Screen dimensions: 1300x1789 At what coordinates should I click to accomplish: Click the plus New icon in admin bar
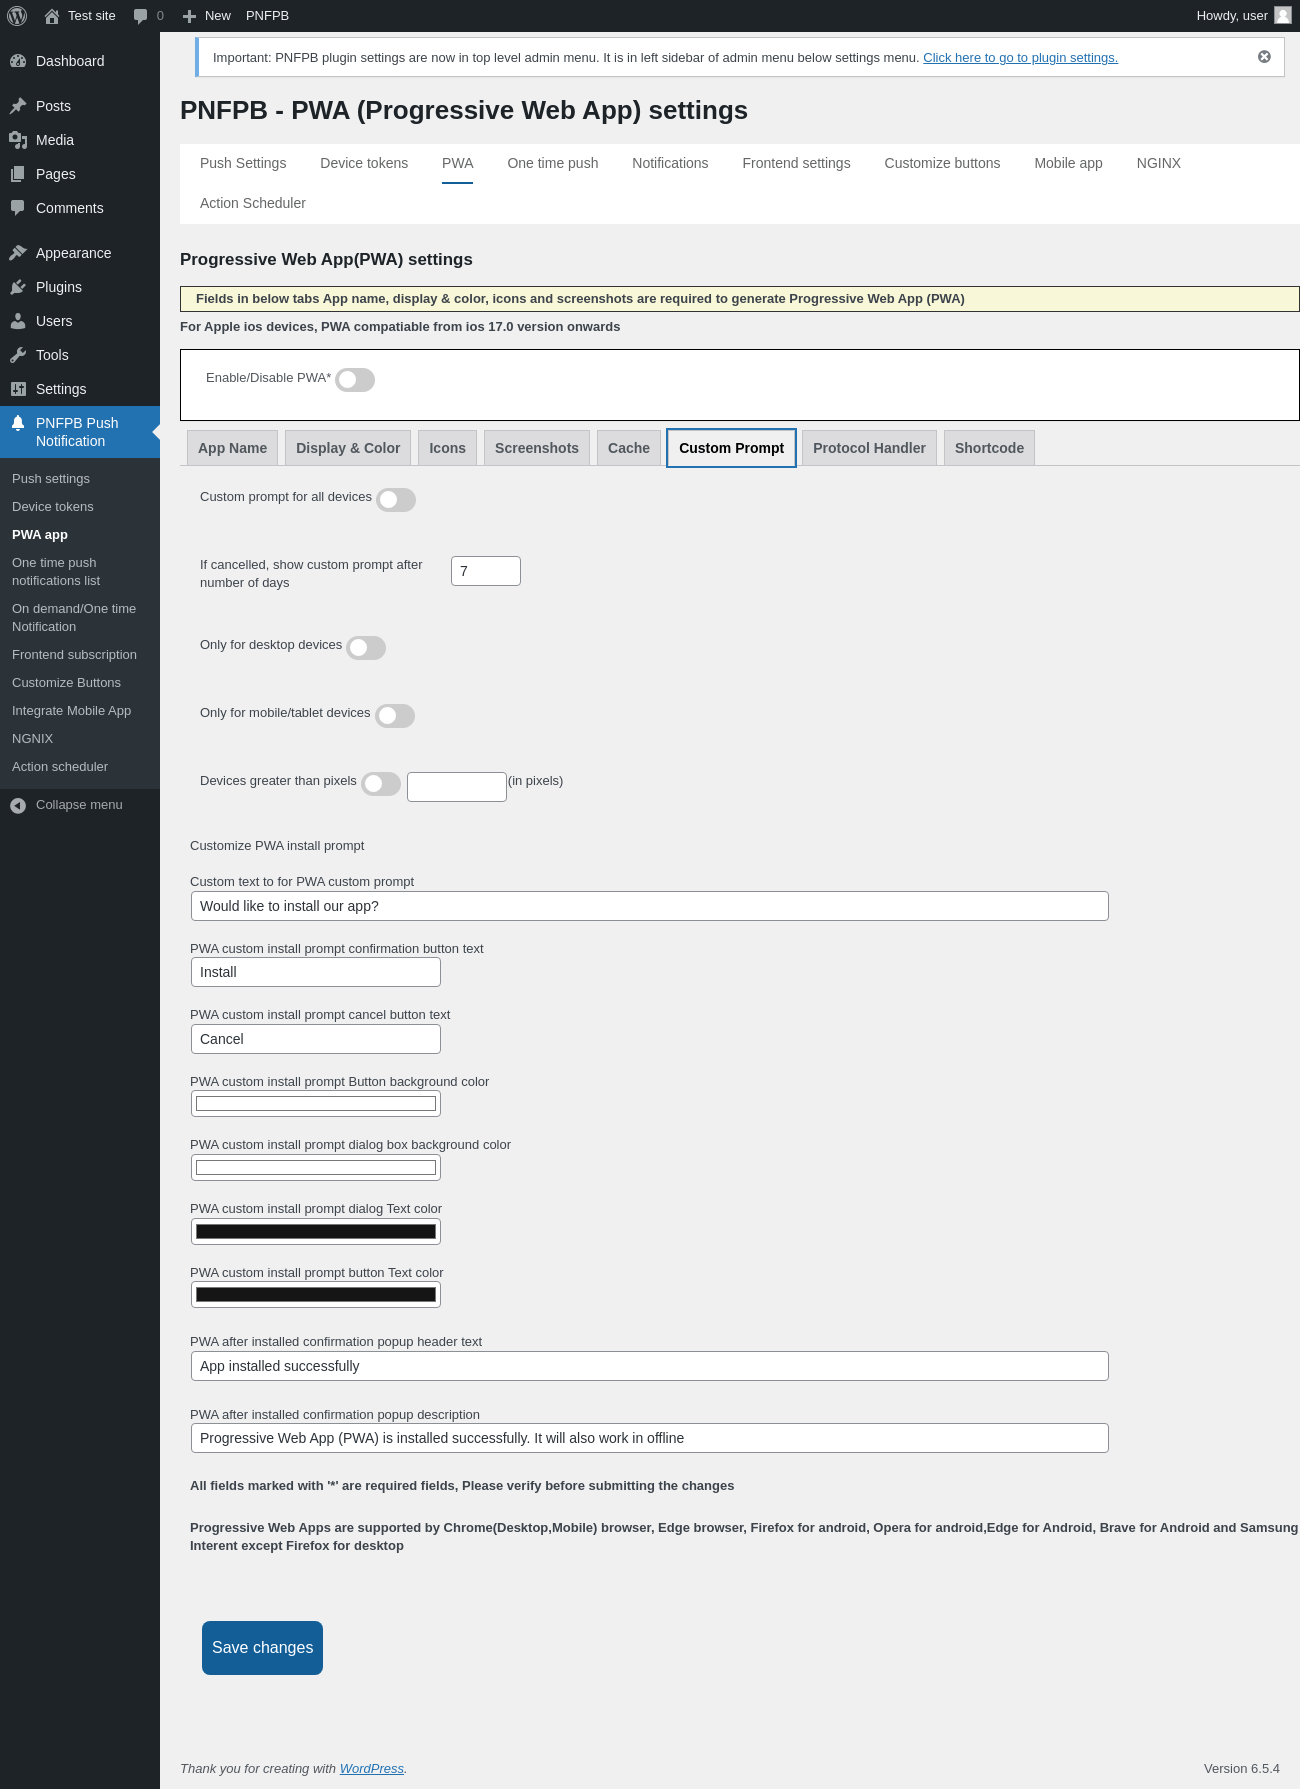tap(189, 16)
